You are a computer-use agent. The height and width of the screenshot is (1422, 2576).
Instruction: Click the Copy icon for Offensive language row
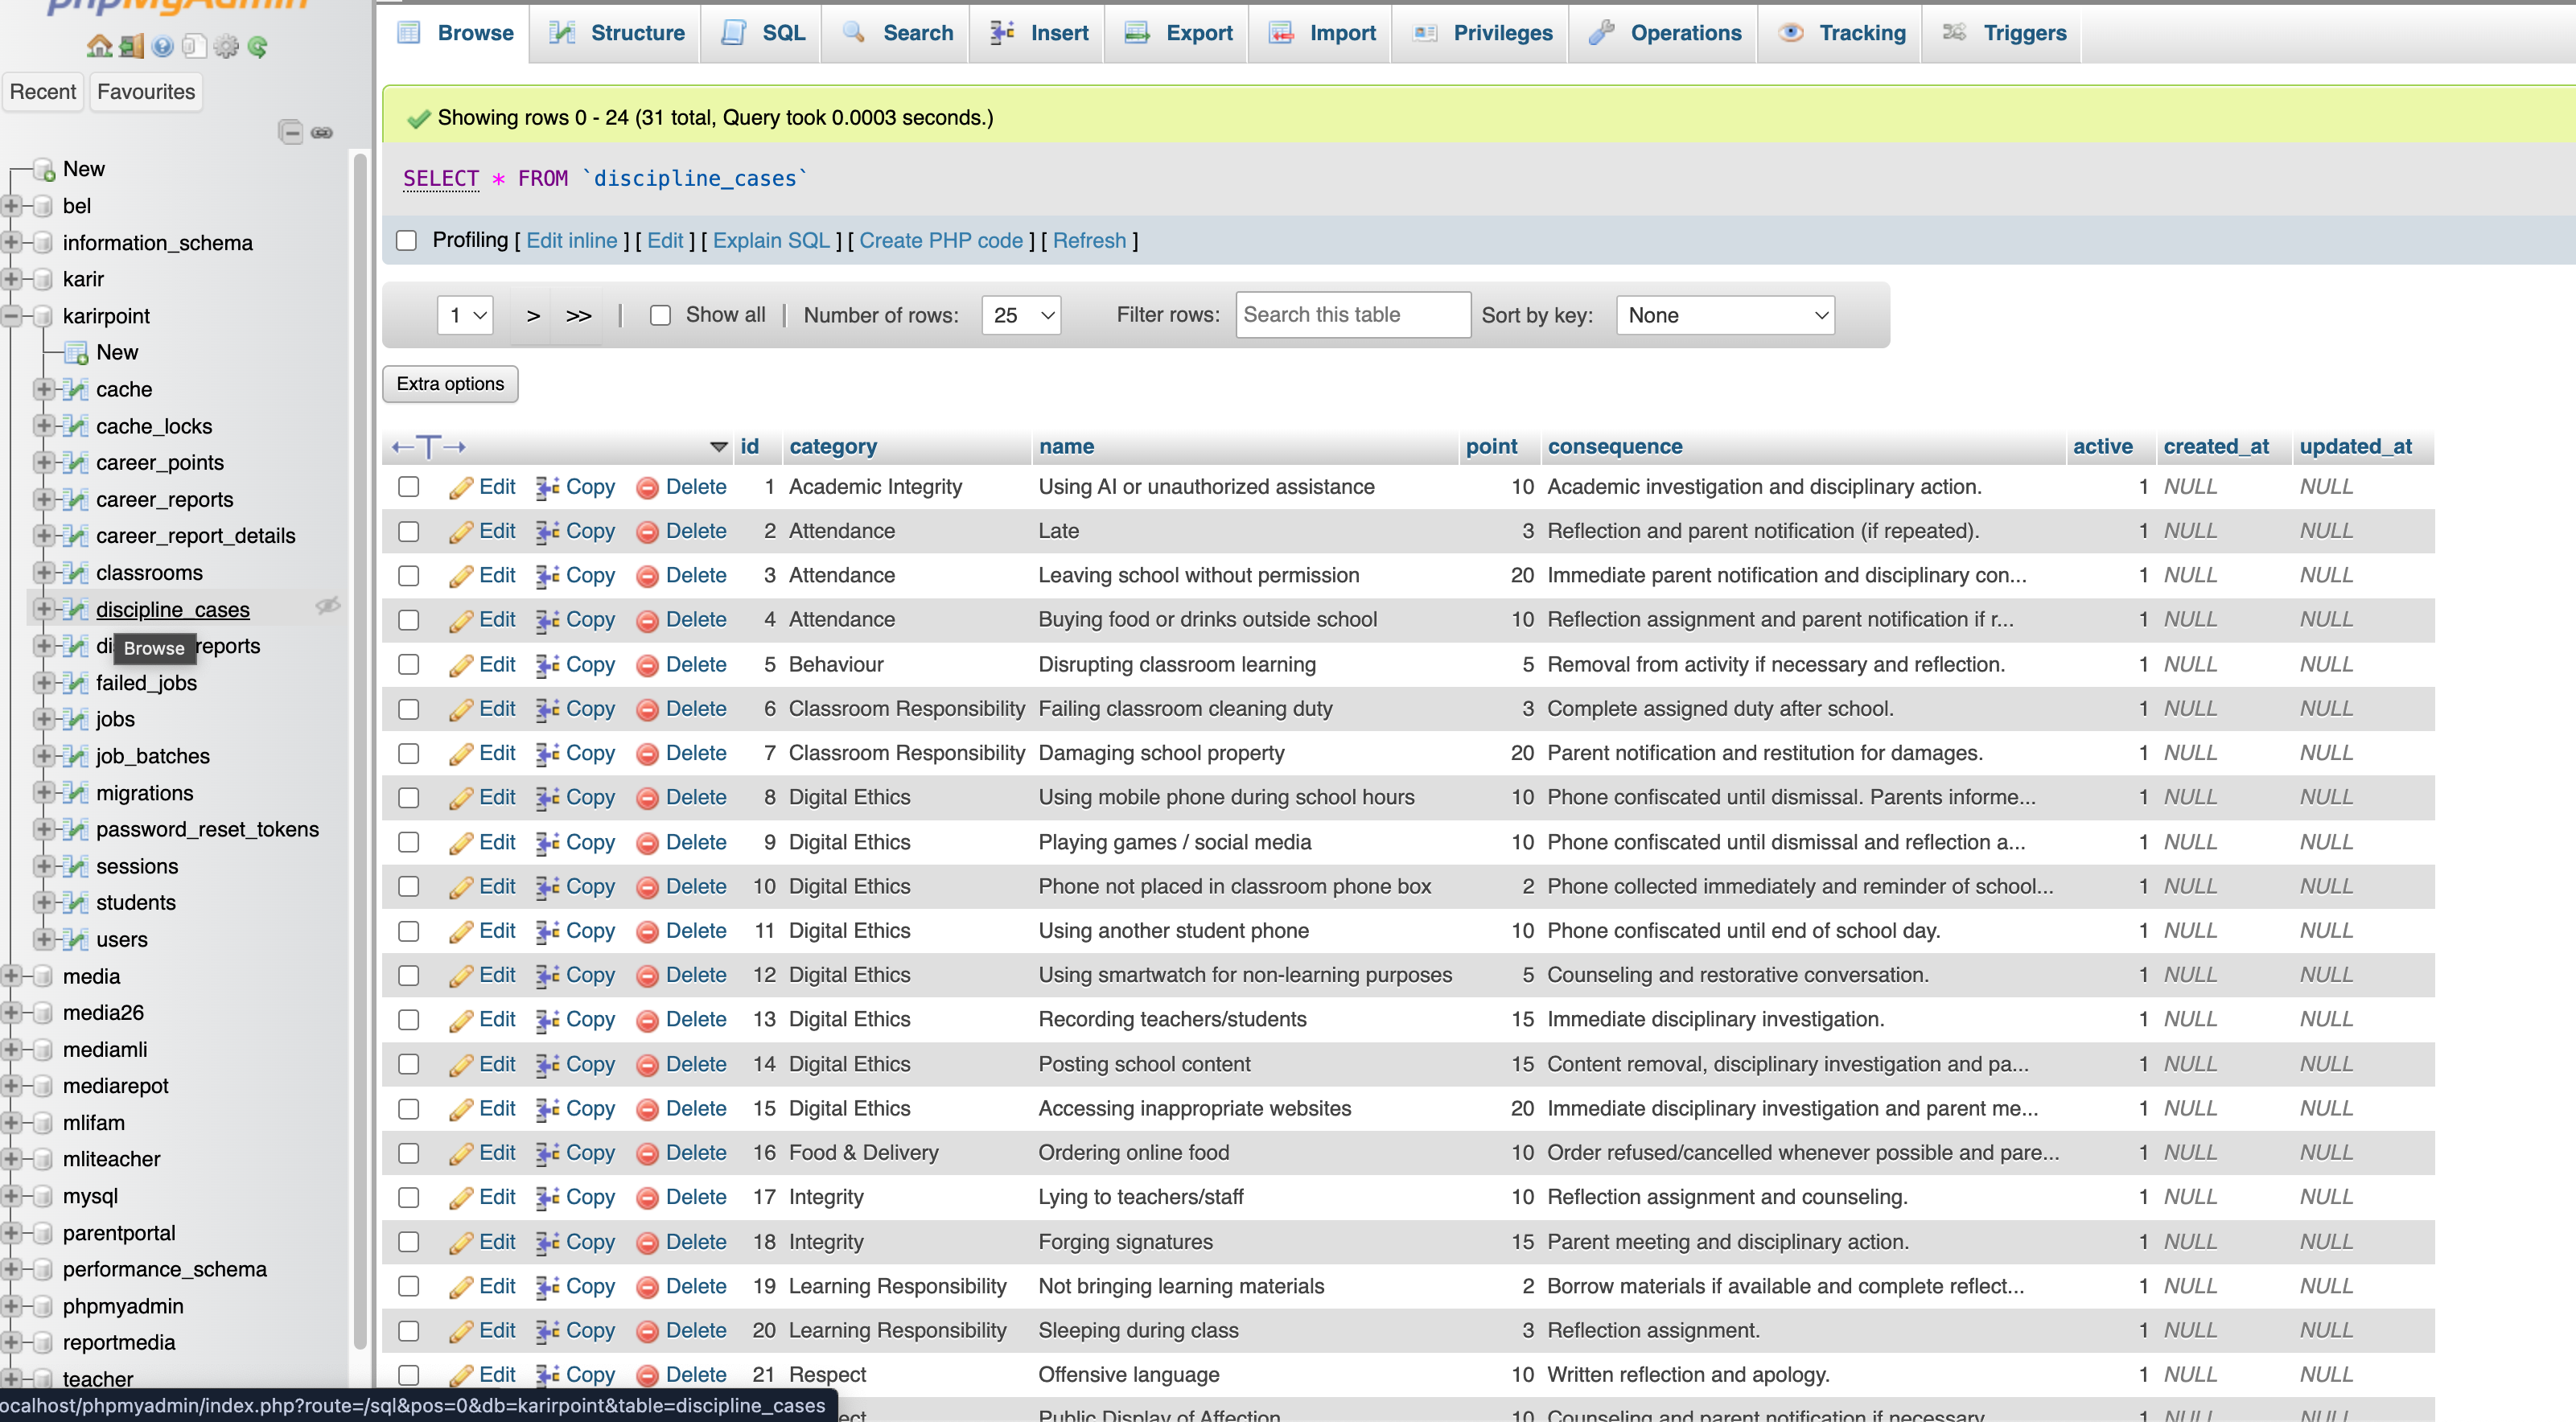tap(547, 1375)
